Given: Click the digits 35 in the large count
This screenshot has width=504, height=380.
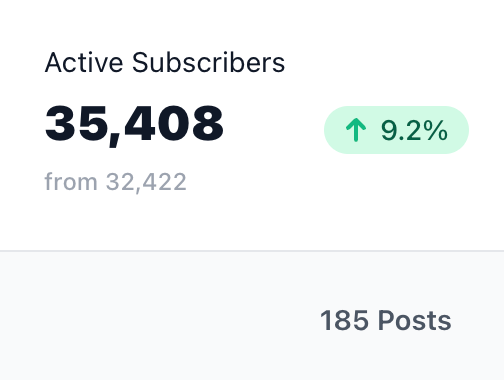Looking at the screenshot, I should click(75, 124).
